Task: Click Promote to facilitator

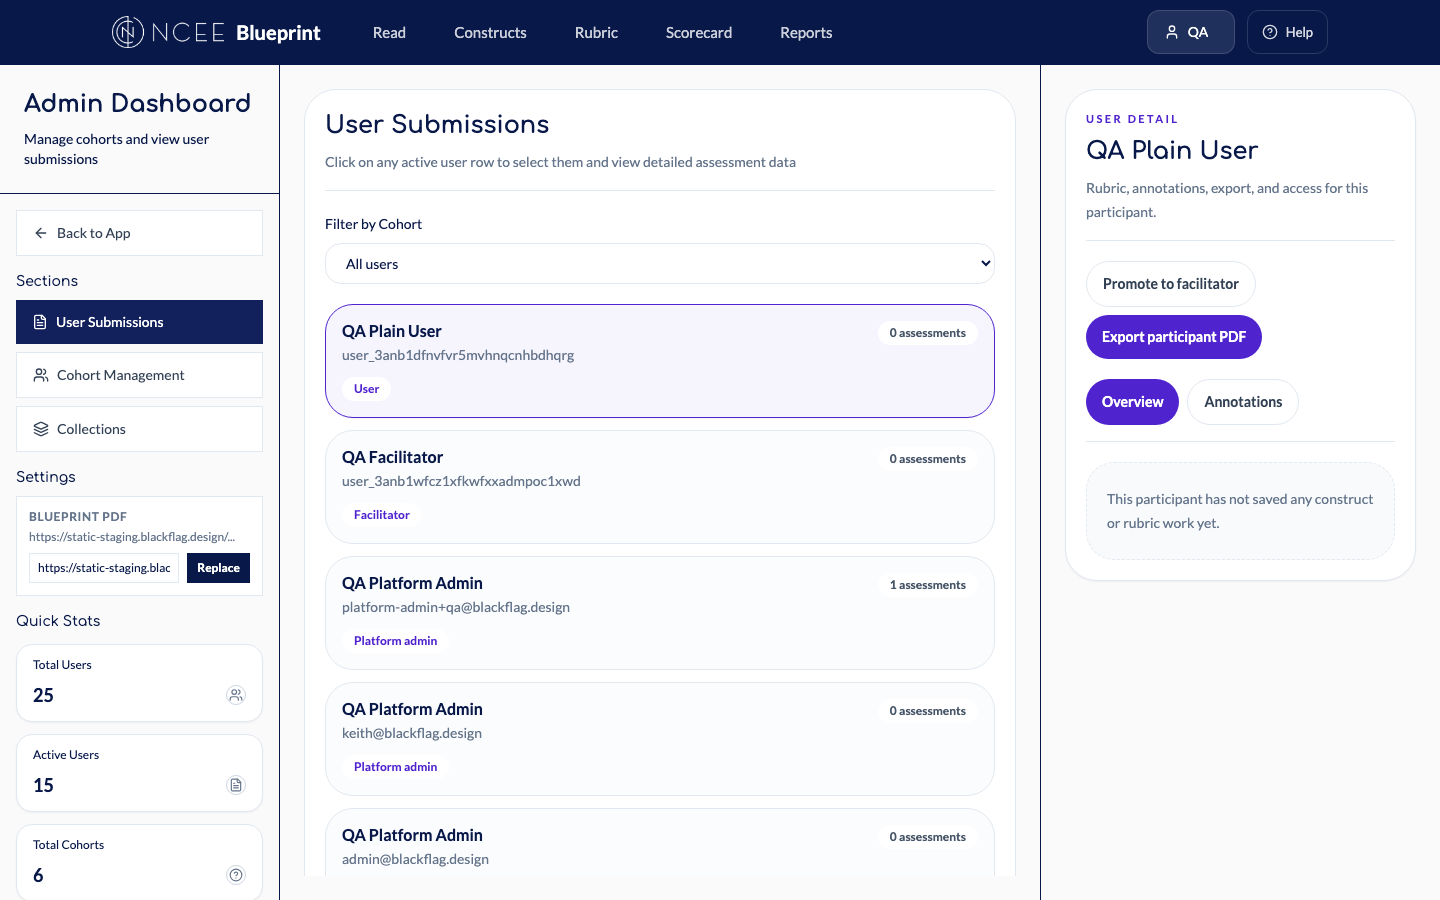Action: [x=1170, y=284]
